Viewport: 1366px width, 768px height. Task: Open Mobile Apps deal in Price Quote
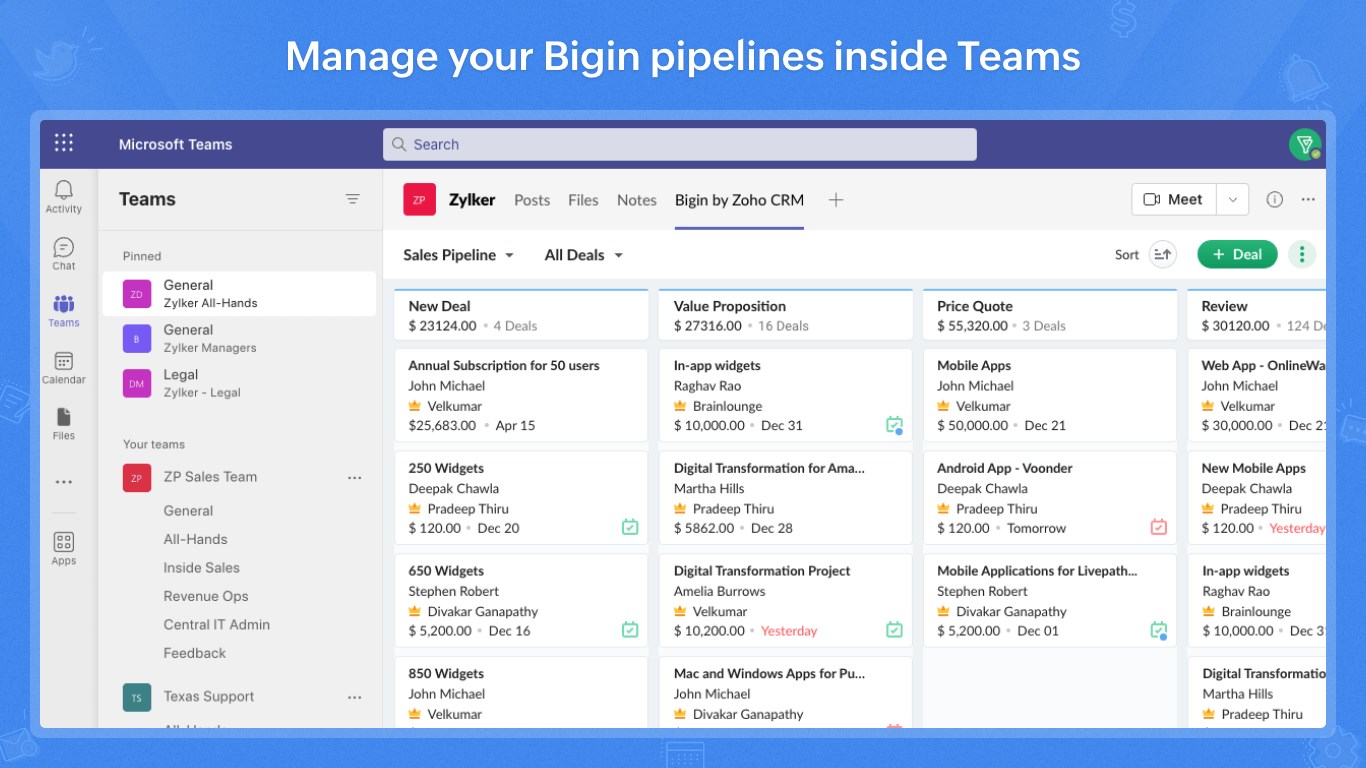pos(1050,395)
